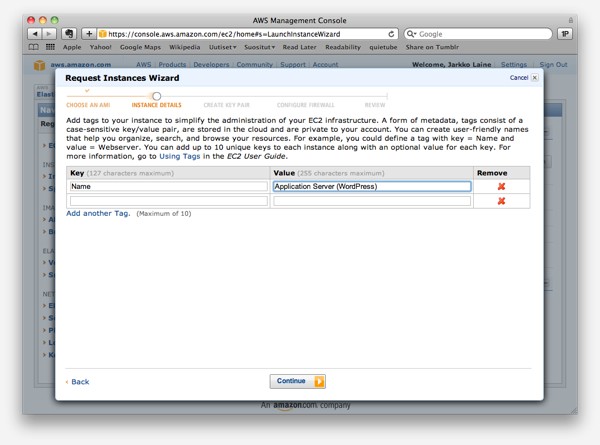This screenshot has width=600, height=445.
Task: Click Share on Tumblr bookmarklet
Action: coord(432,47)
